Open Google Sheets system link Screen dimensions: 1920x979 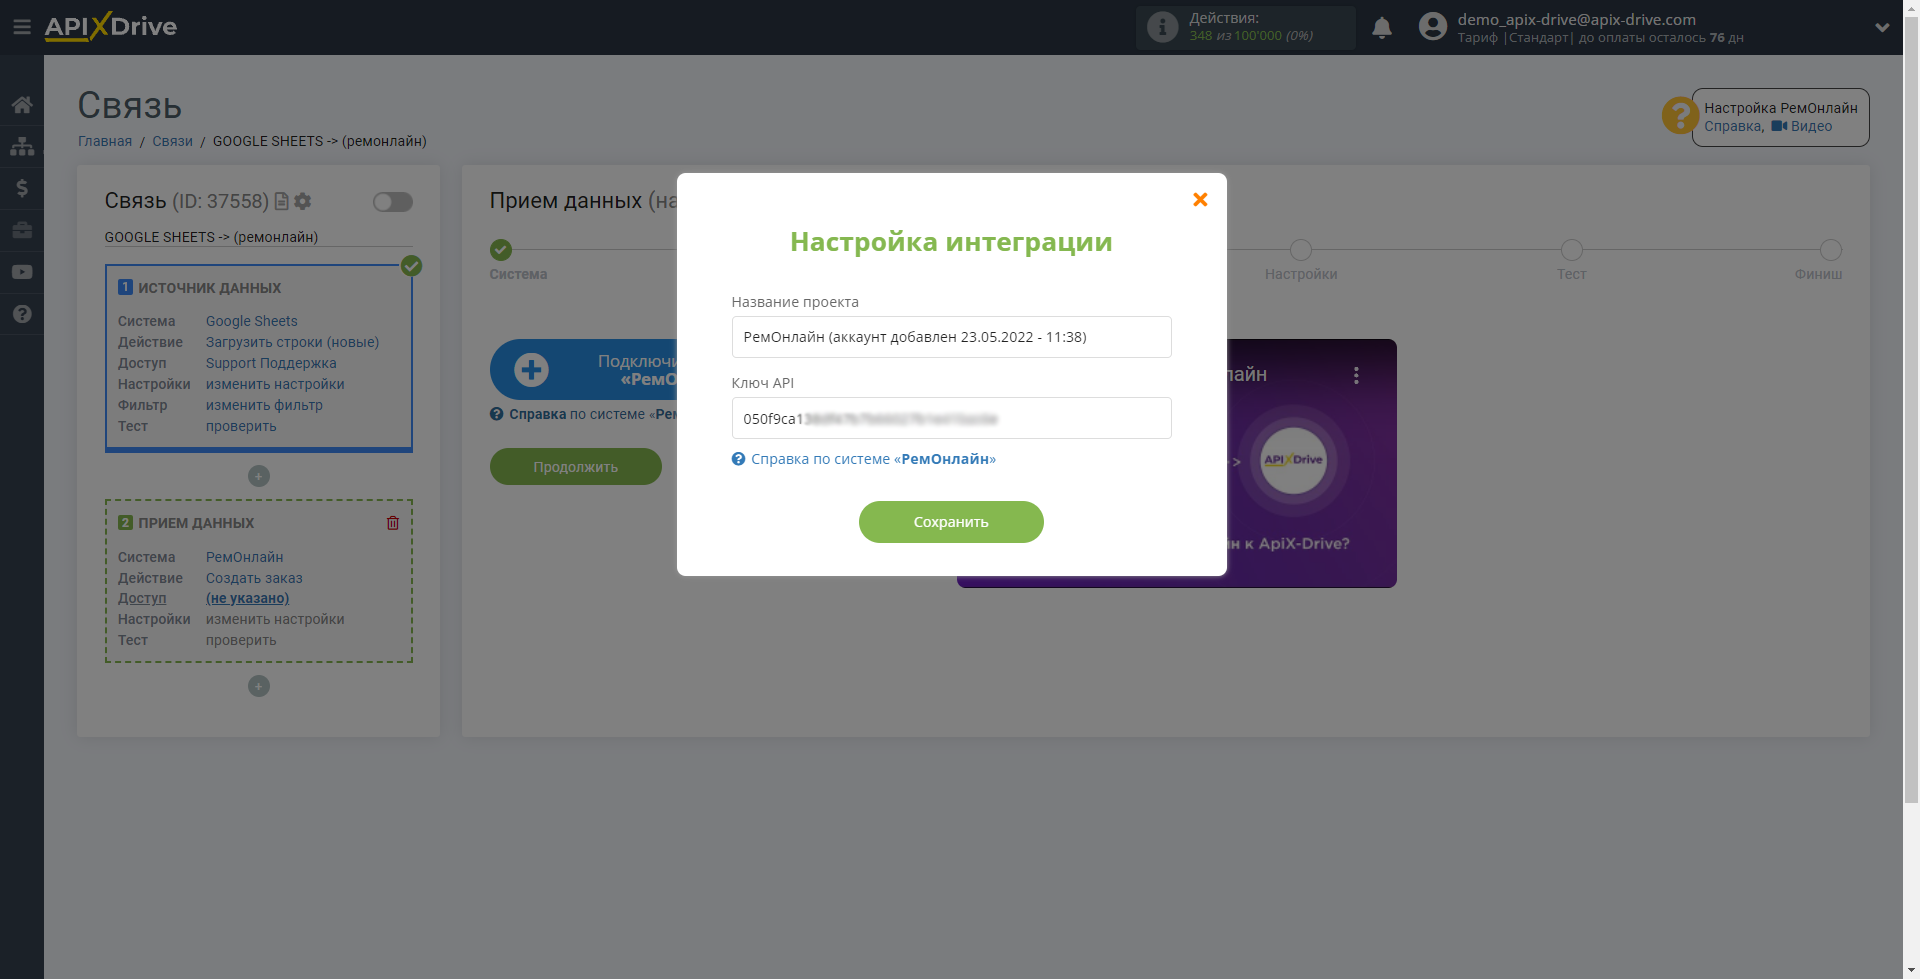(x=252, y=321)
